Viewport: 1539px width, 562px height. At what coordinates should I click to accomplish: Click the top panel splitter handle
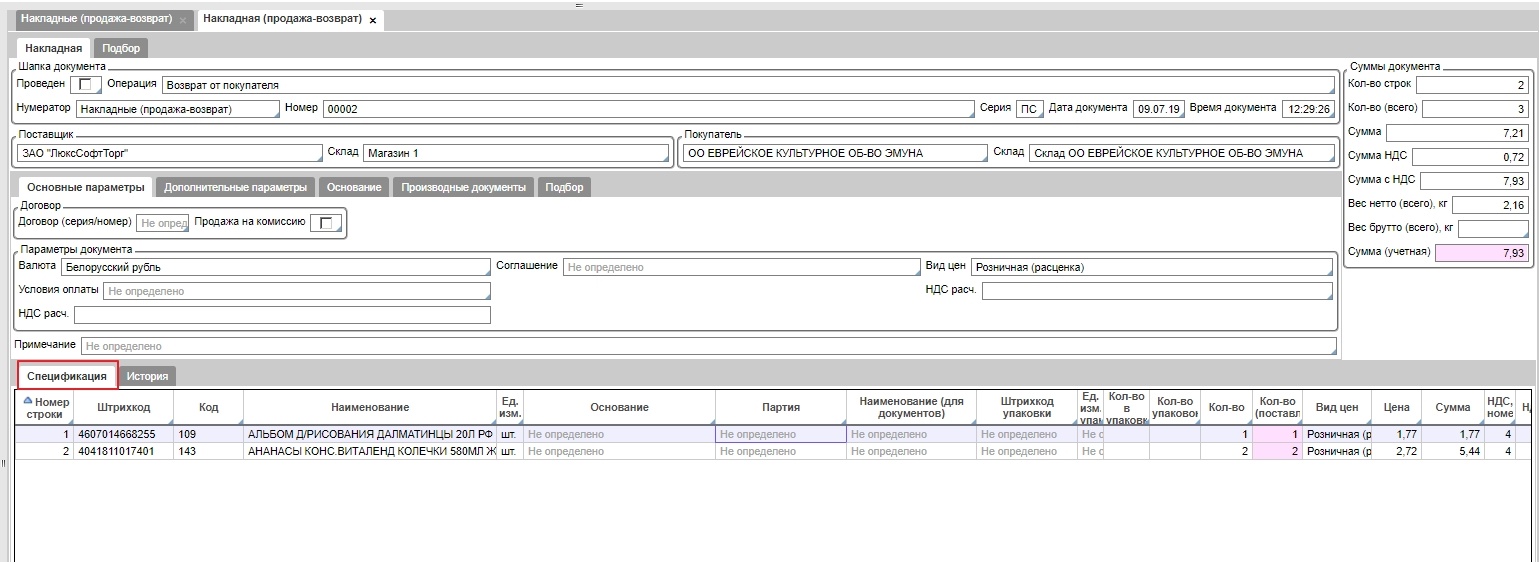pyautogui.click(x=577, y=5)
